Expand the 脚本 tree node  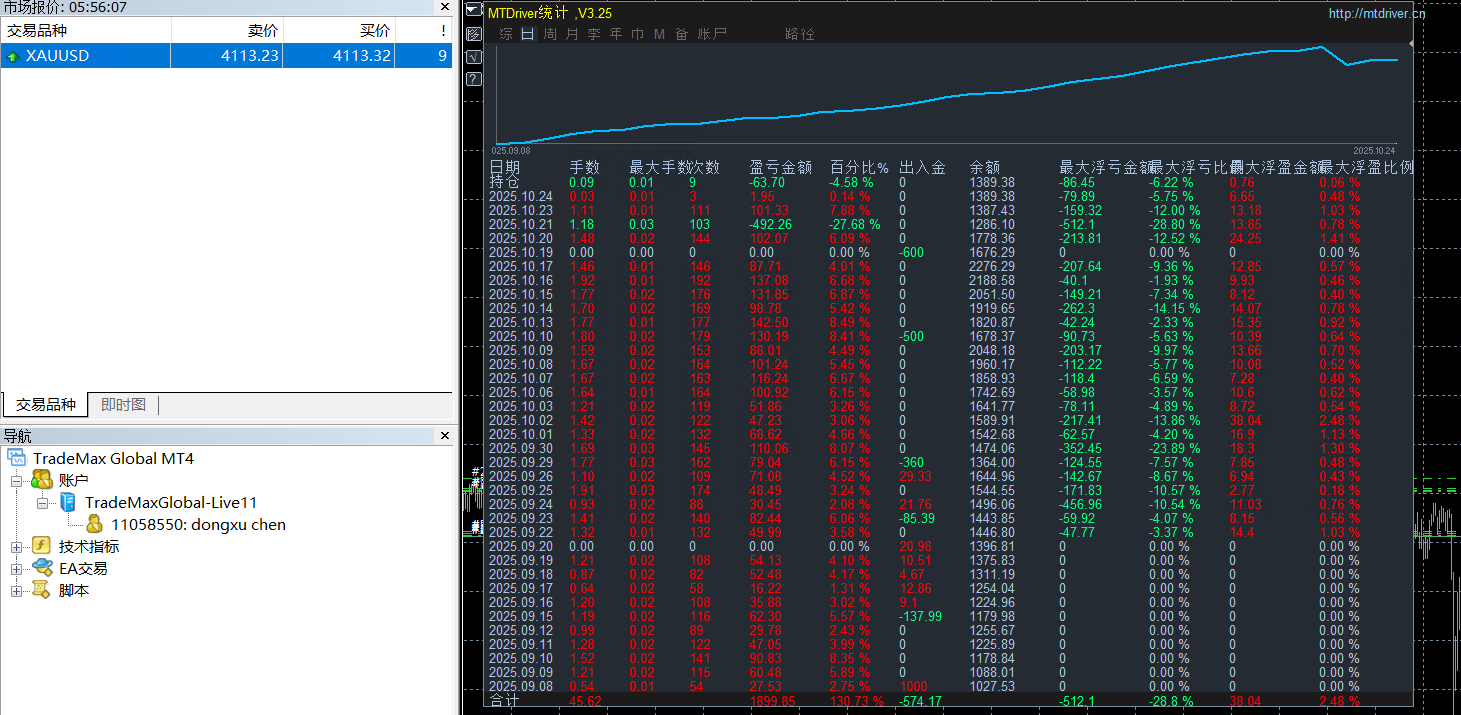tap(16, 591)
